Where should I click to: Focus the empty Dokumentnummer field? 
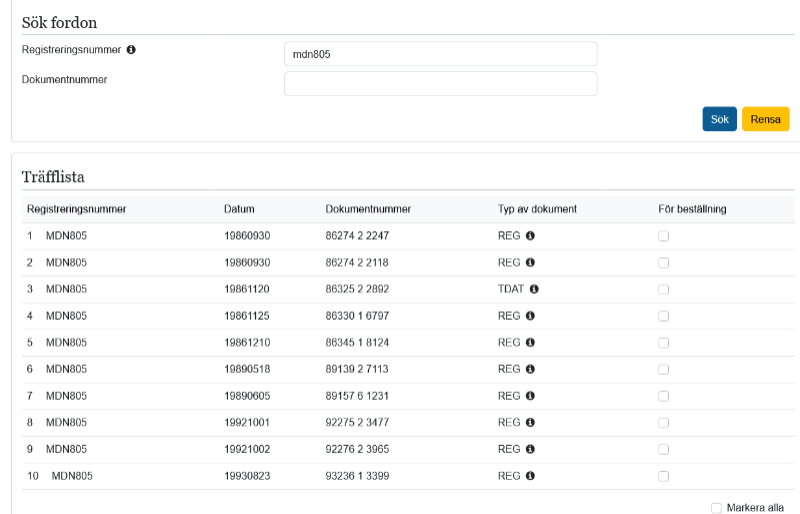pos(440,83)
